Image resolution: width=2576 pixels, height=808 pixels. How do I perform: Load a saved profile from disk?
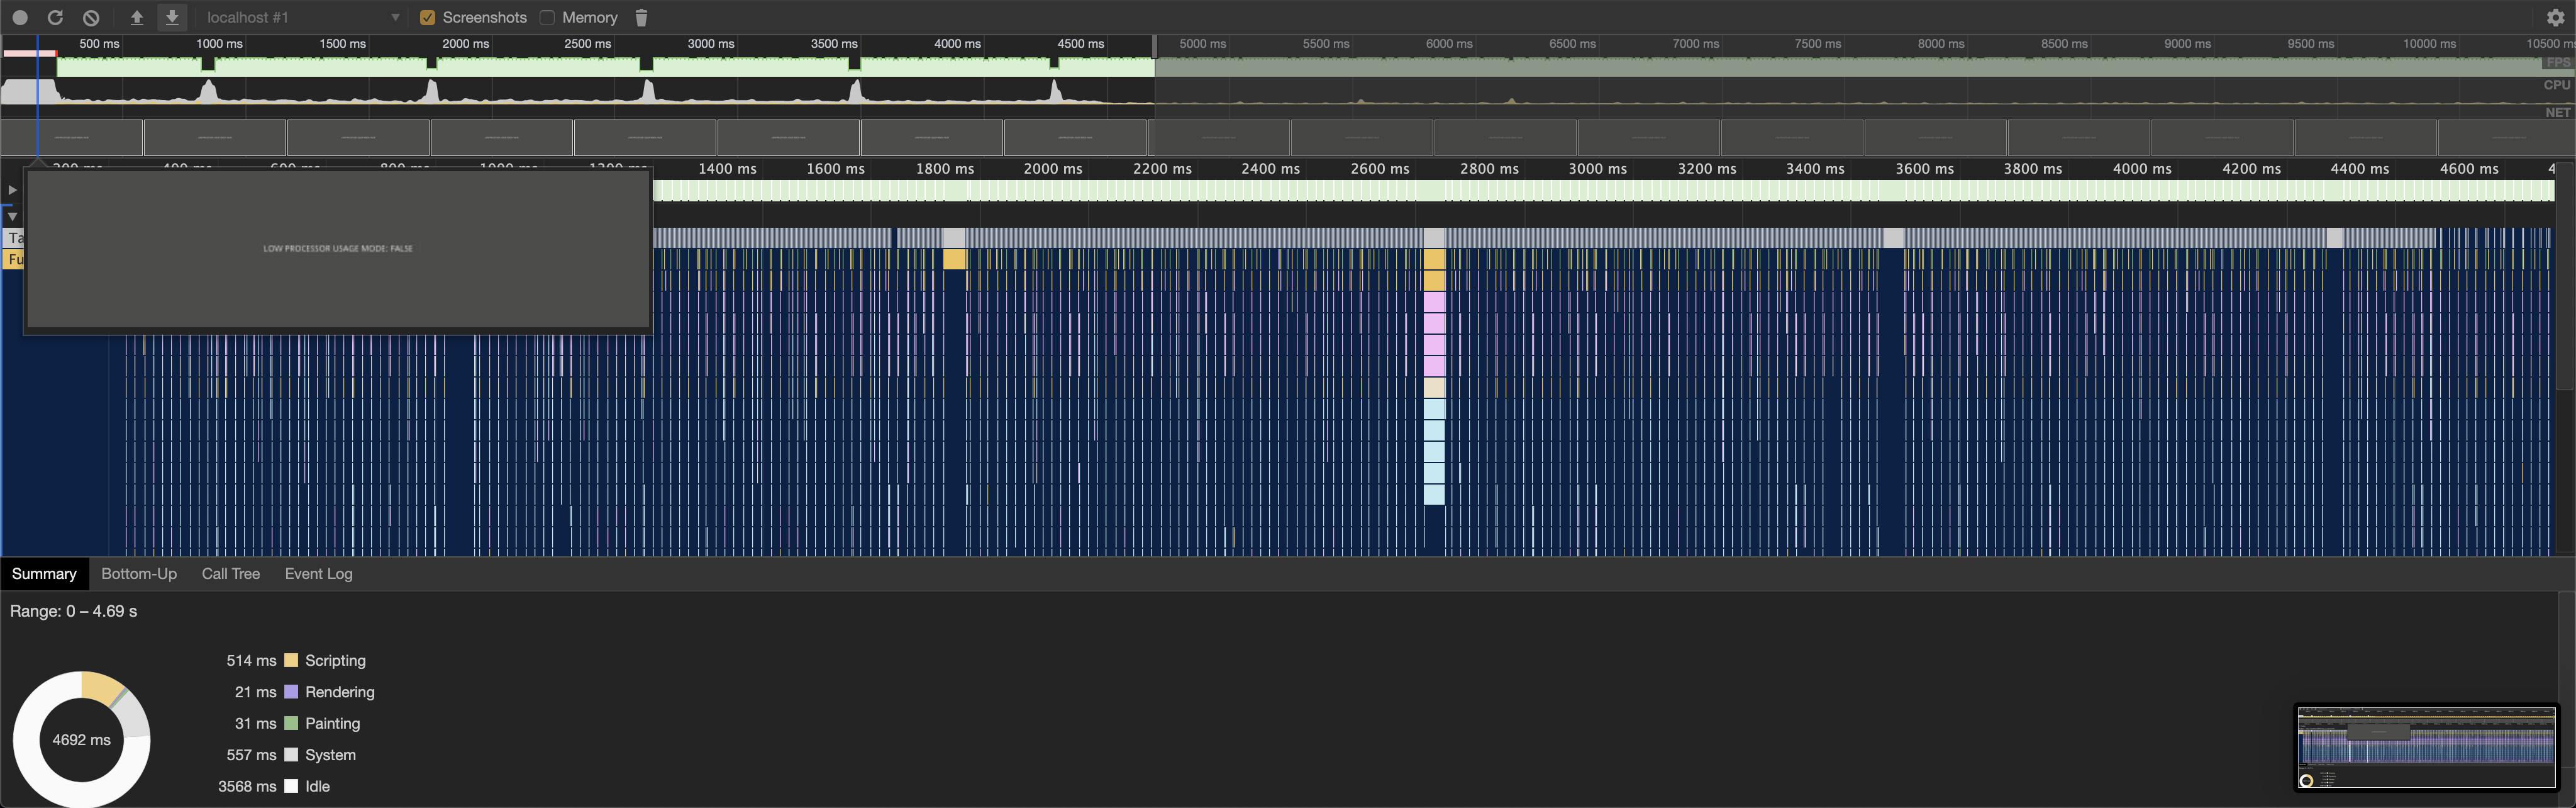click(x=137, y=17)
